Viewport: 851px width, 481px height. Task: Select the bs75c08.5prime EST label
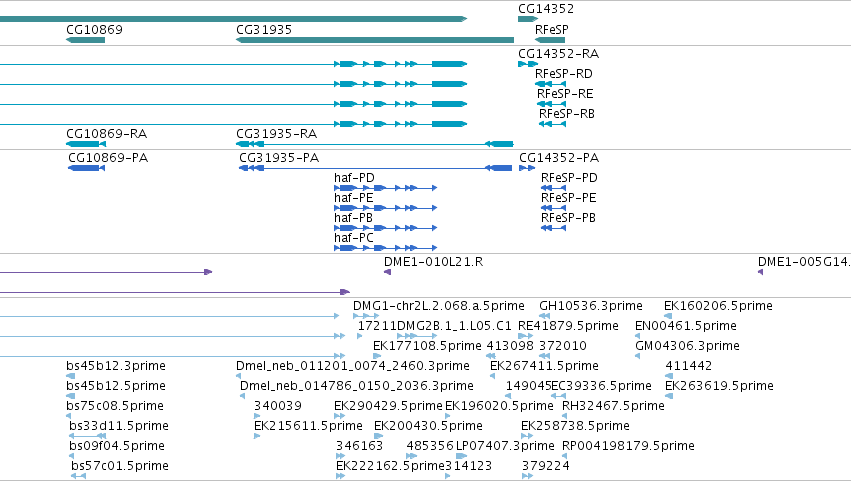tap(115, 406)
